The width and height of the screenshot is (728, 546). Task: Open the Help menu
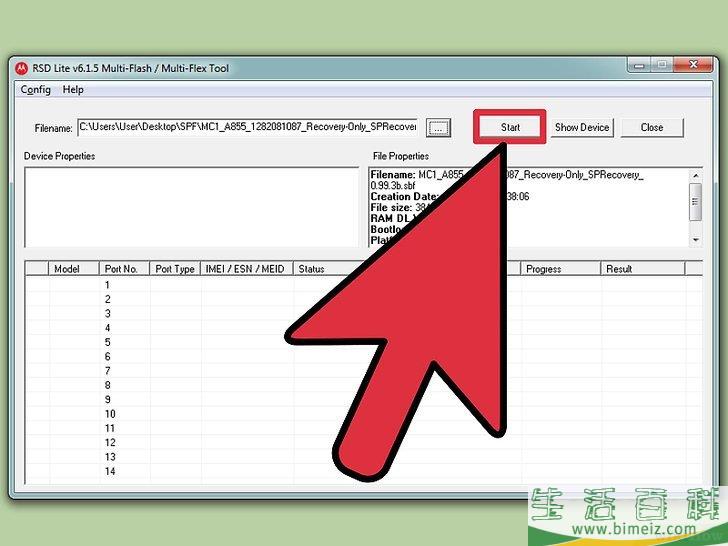(x=73, y=90)
